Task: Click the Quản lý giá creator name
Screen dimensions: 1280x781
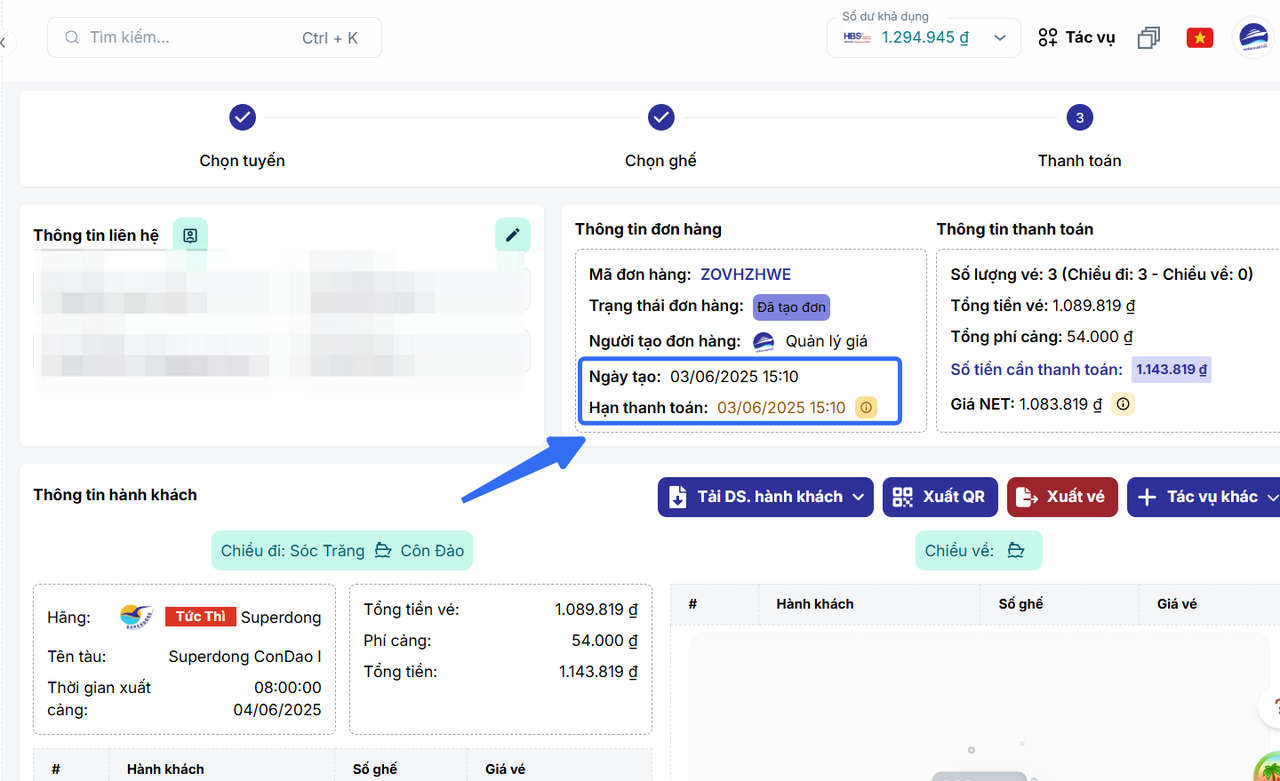Action: (x=826, y=341)
